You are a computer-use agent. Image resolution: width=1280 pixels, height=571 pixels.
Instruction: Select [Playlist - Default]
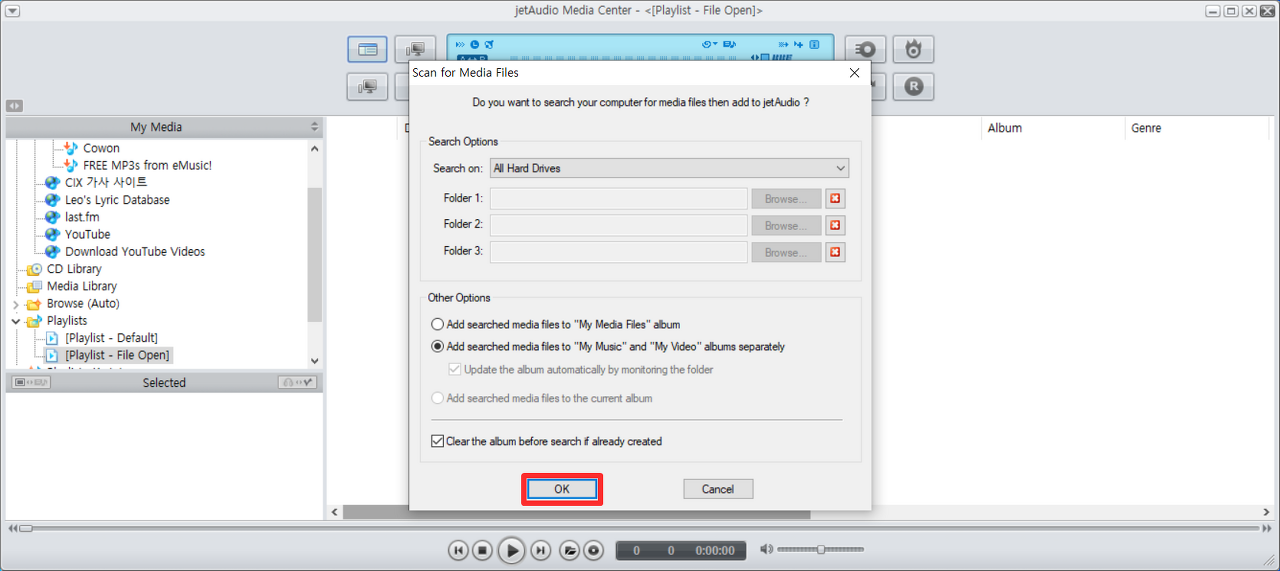(x=111, y=338)
